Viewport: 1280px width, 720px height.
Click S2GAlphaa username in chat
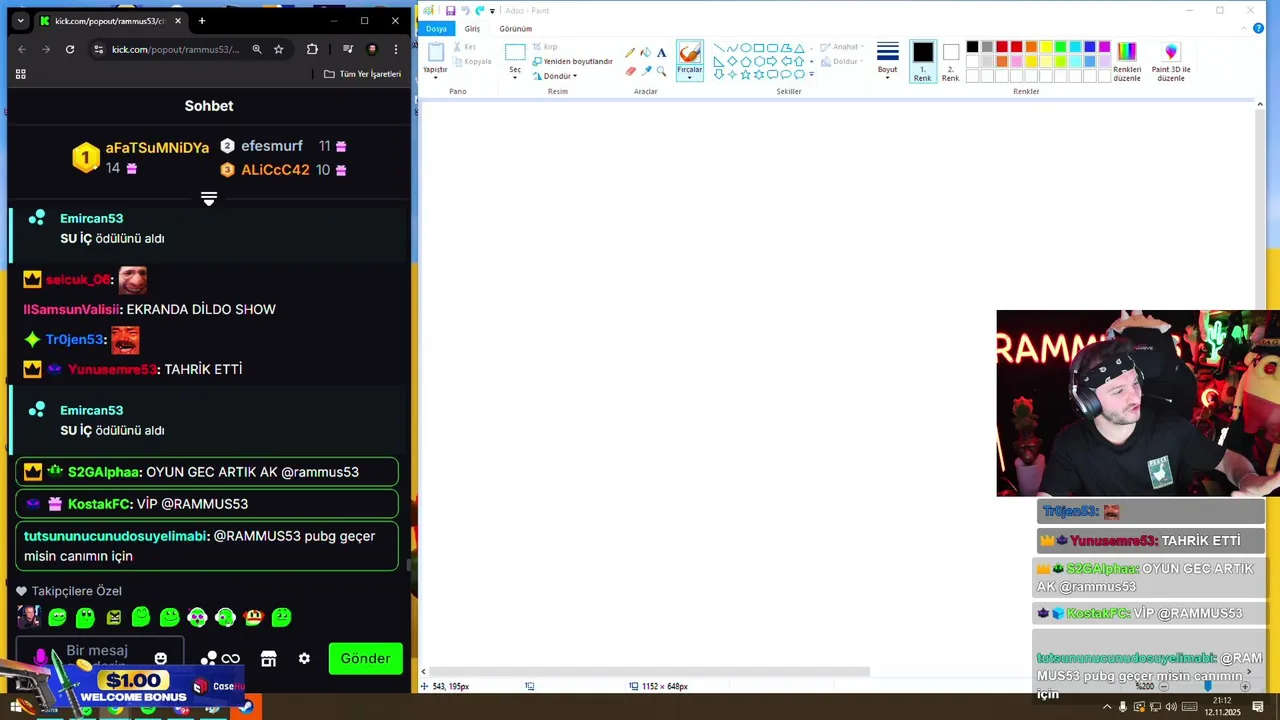pyautogui.click(x=103, y=472)
